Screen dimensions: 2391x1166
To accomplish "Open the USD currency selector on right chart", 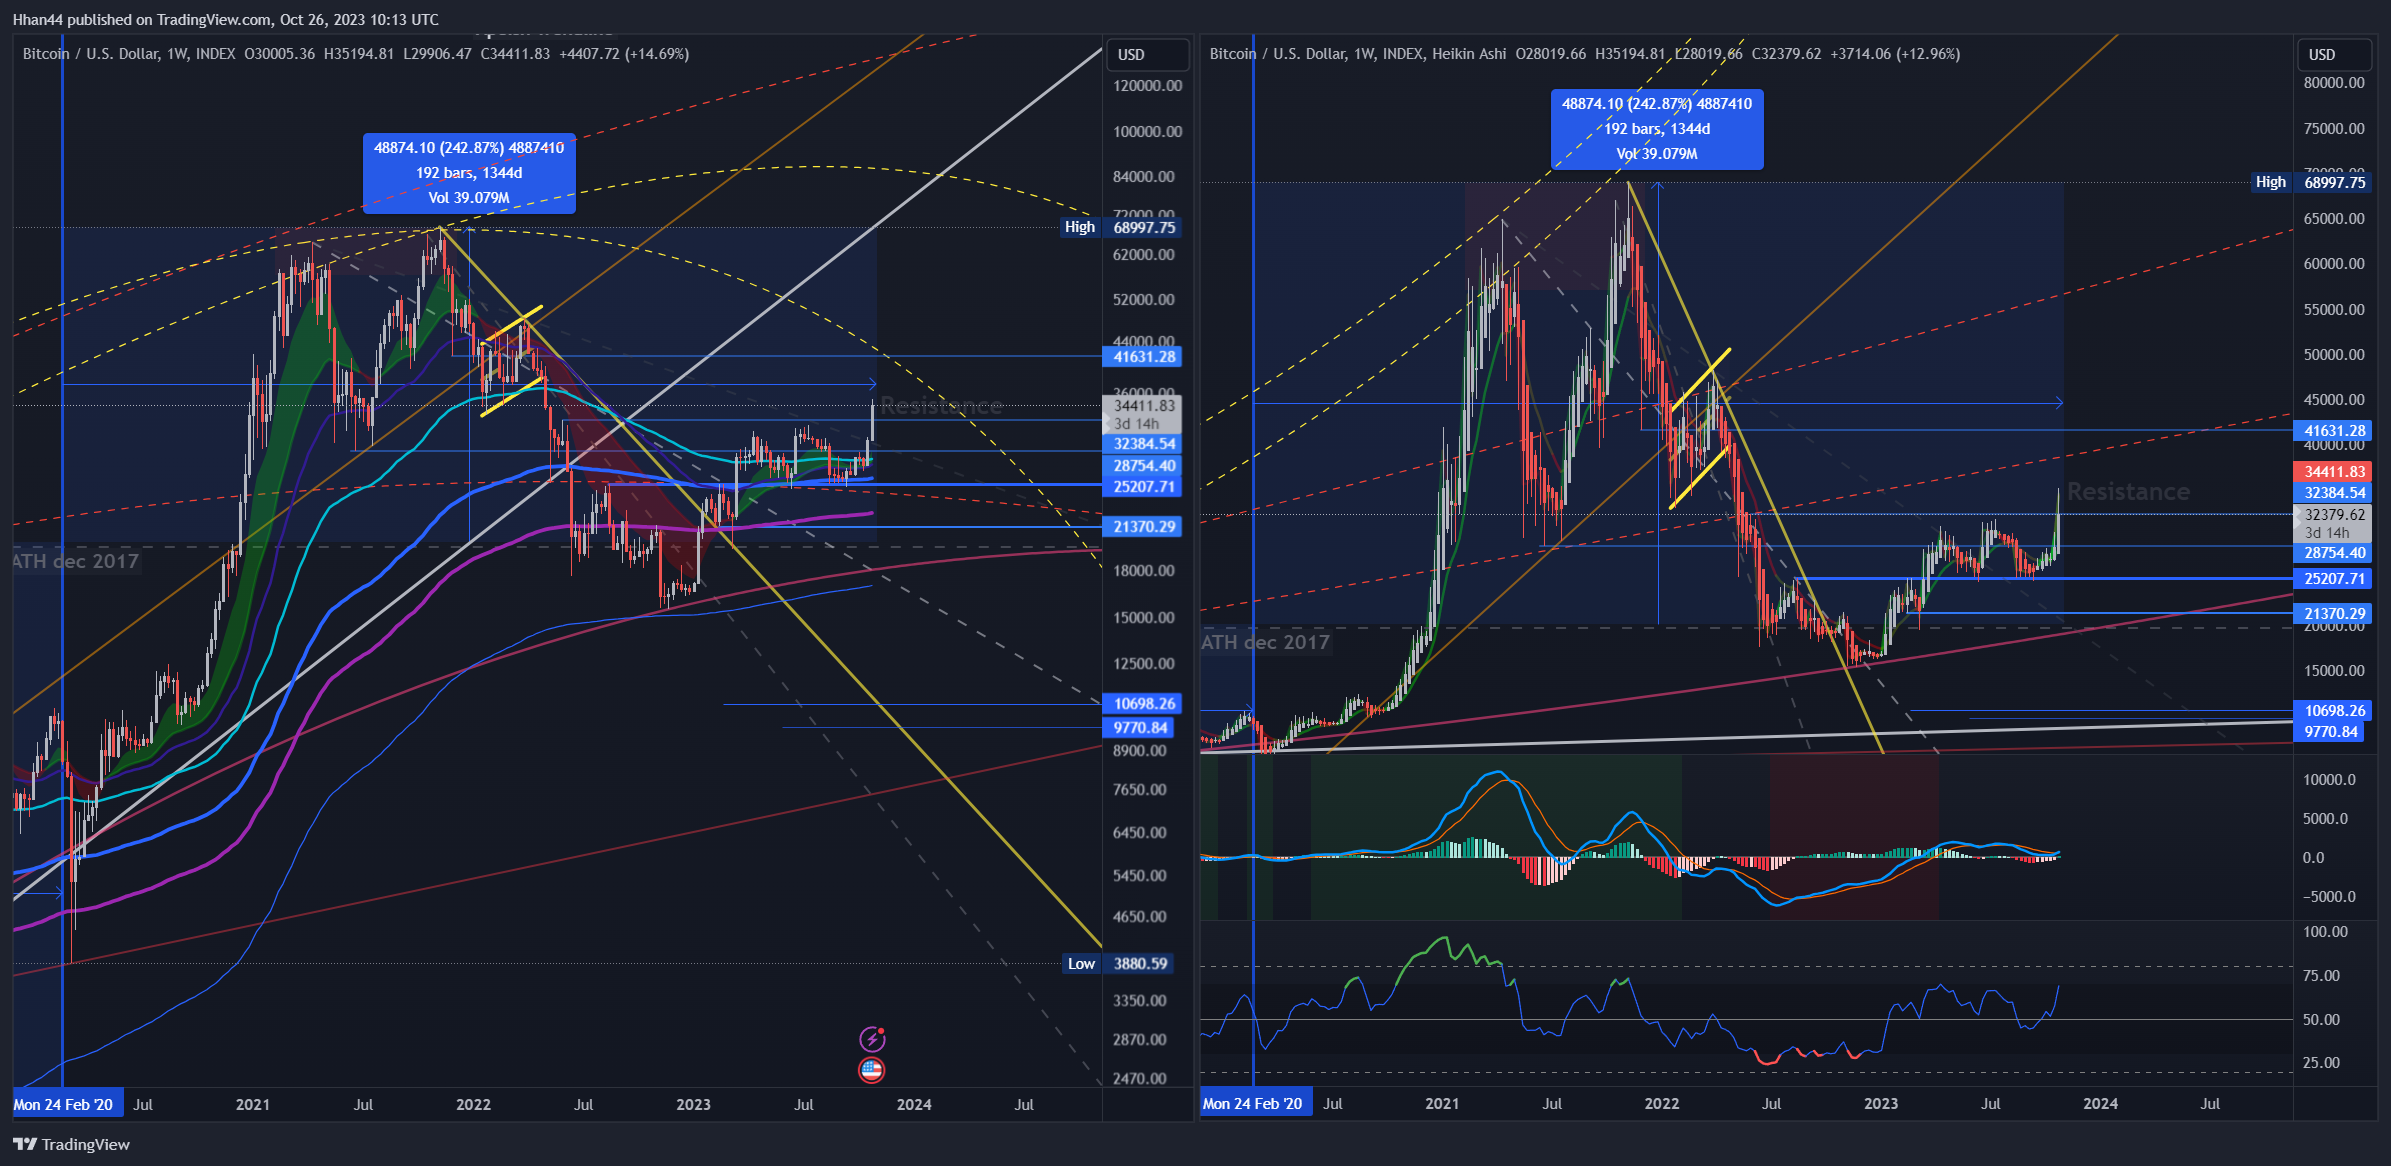I will click(2334, 55).
